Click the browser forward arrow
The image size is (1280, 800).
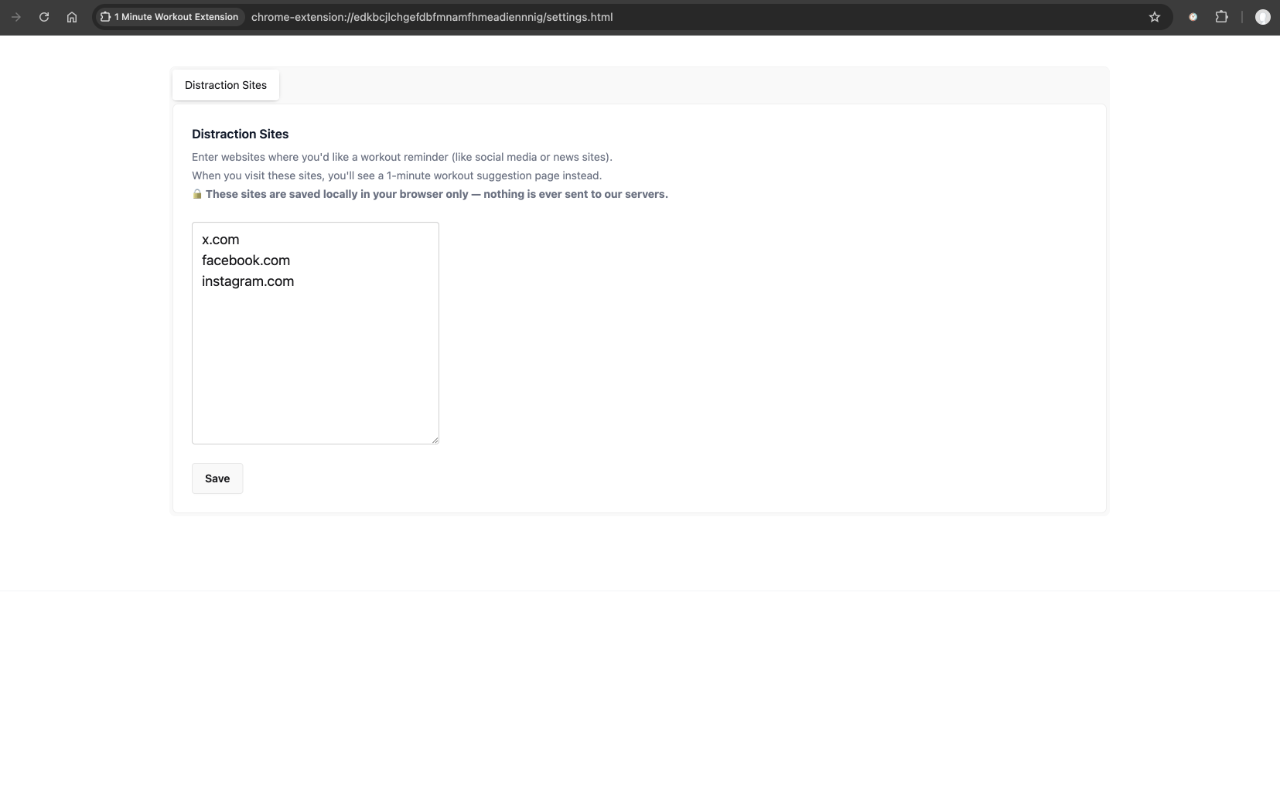(x=16, y=17)
